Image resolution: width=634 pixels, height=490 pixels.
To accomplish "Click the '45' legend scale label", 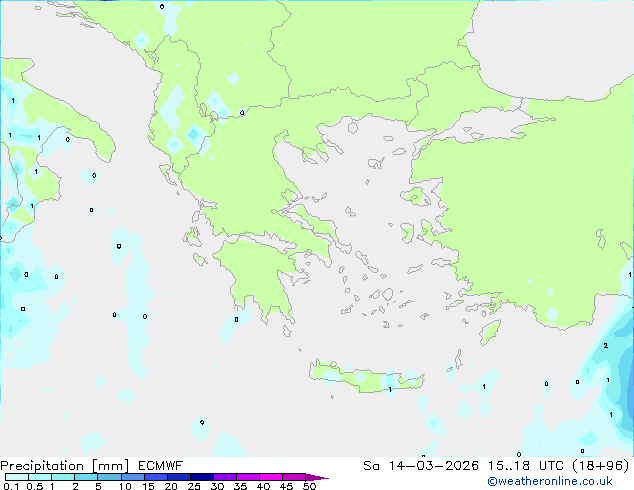I will tap(286, 486).
